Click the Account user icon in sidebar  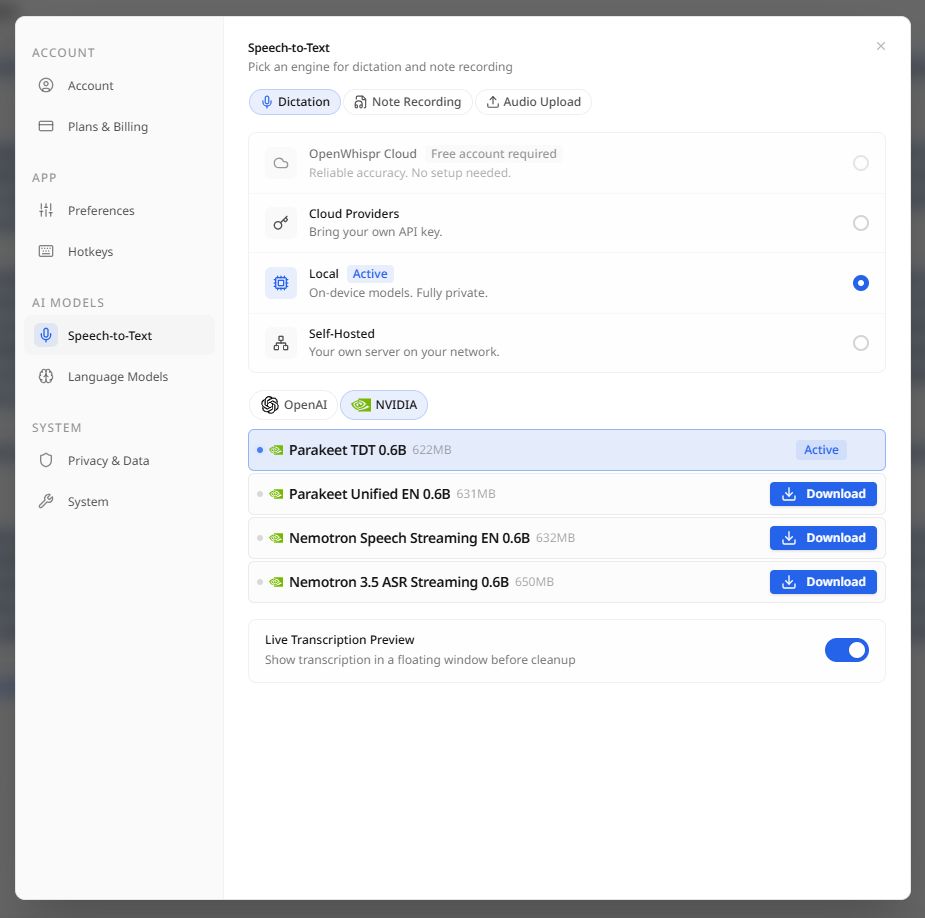pyautogui.click(x=46, y=86)
